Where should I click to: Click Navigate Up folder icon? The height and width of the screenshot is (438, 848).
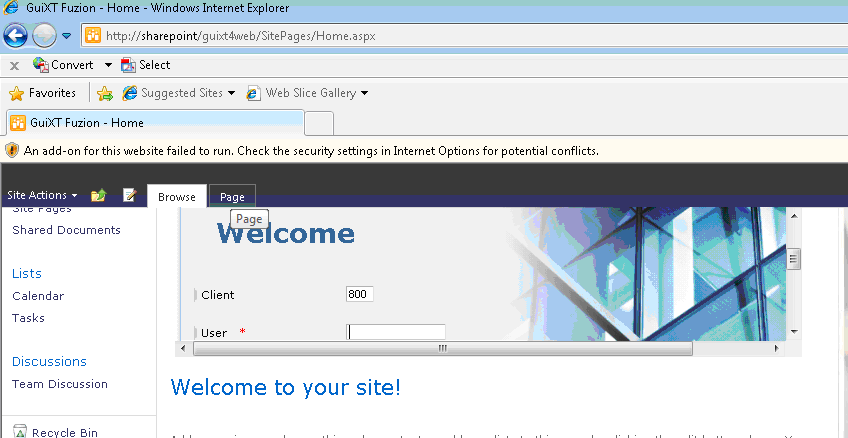(98, 195)
